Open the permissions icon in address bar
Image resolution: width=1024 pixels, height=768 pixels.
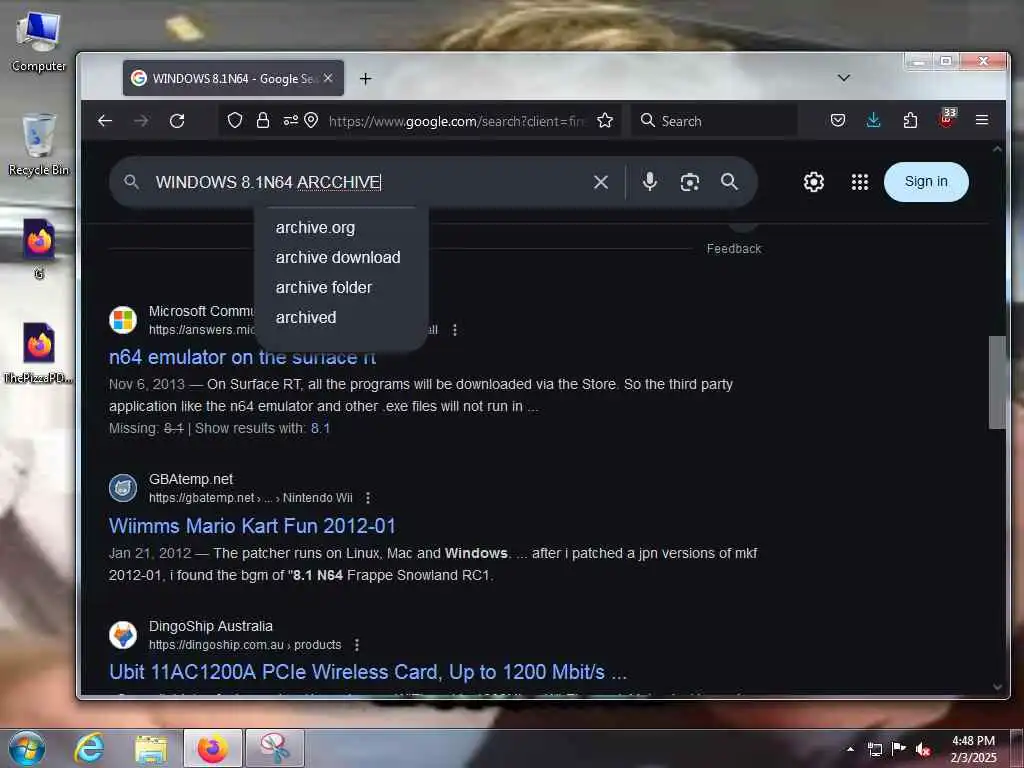coord(291,120)
